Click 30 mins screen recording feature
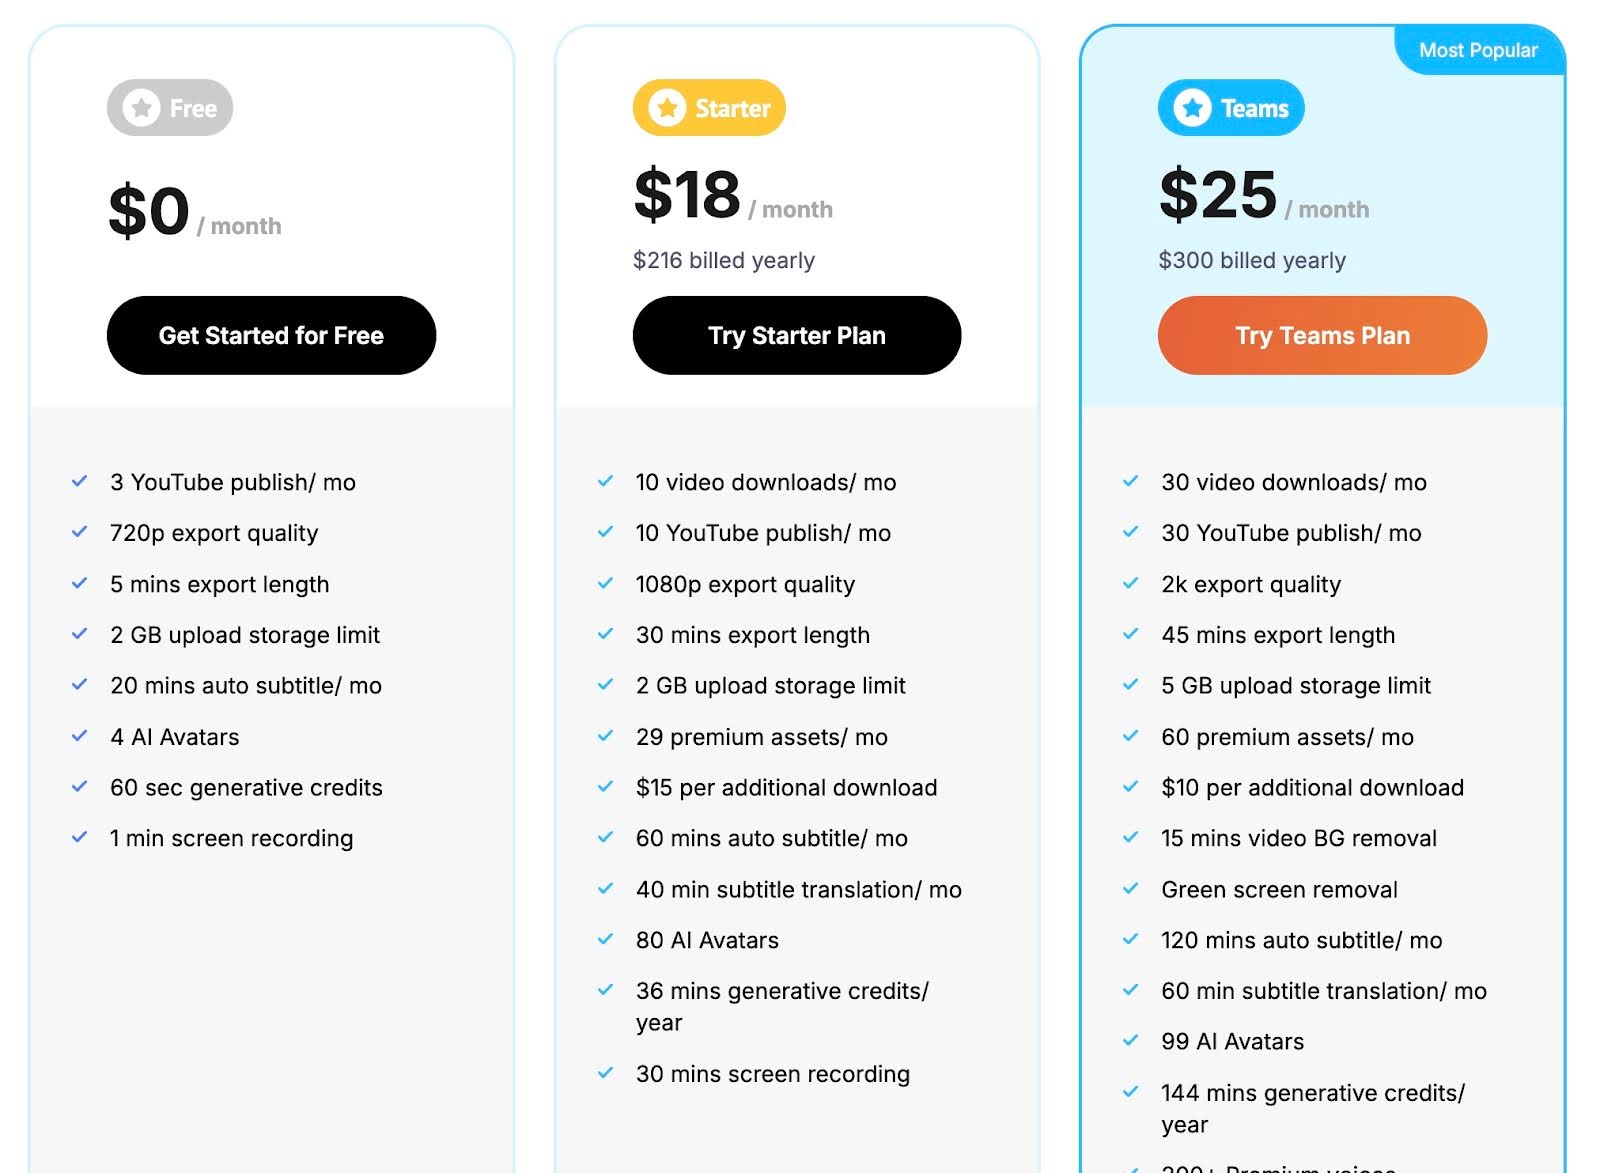The image size is (1600, 1173). click(772, 1074)
